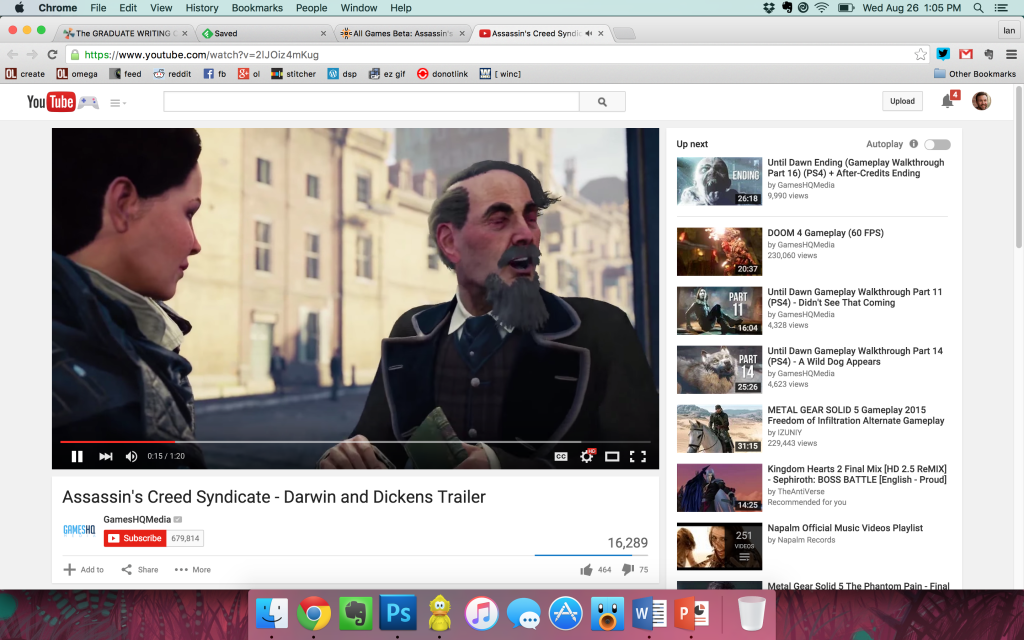Viewport: 1024px width, 640px height.
Task: Open Finder from dock
Action: 272,614
